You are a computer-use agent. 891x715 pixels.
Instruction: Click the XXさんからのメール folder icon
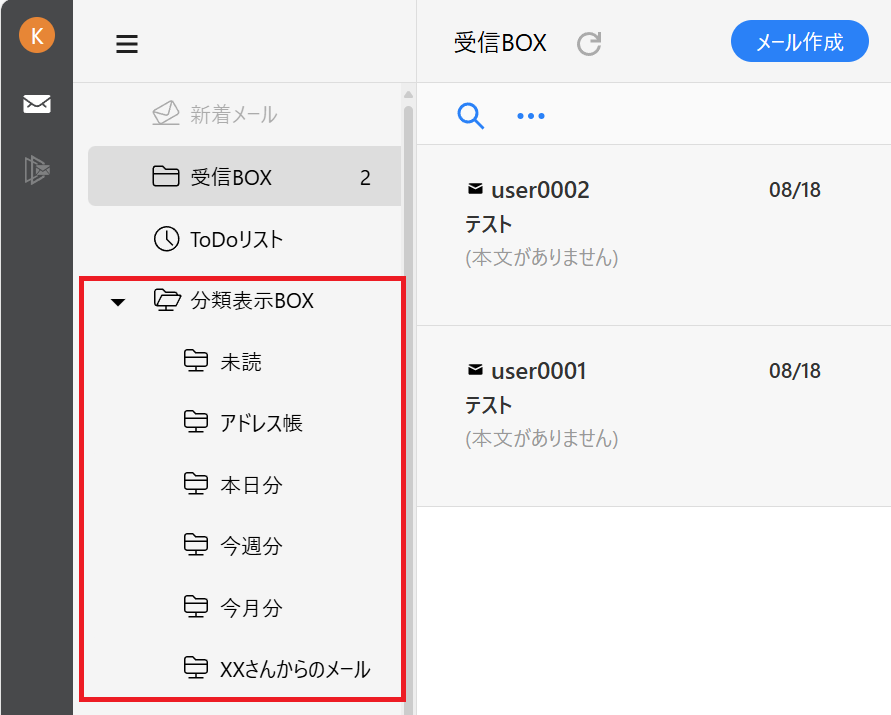pos(196,668)
